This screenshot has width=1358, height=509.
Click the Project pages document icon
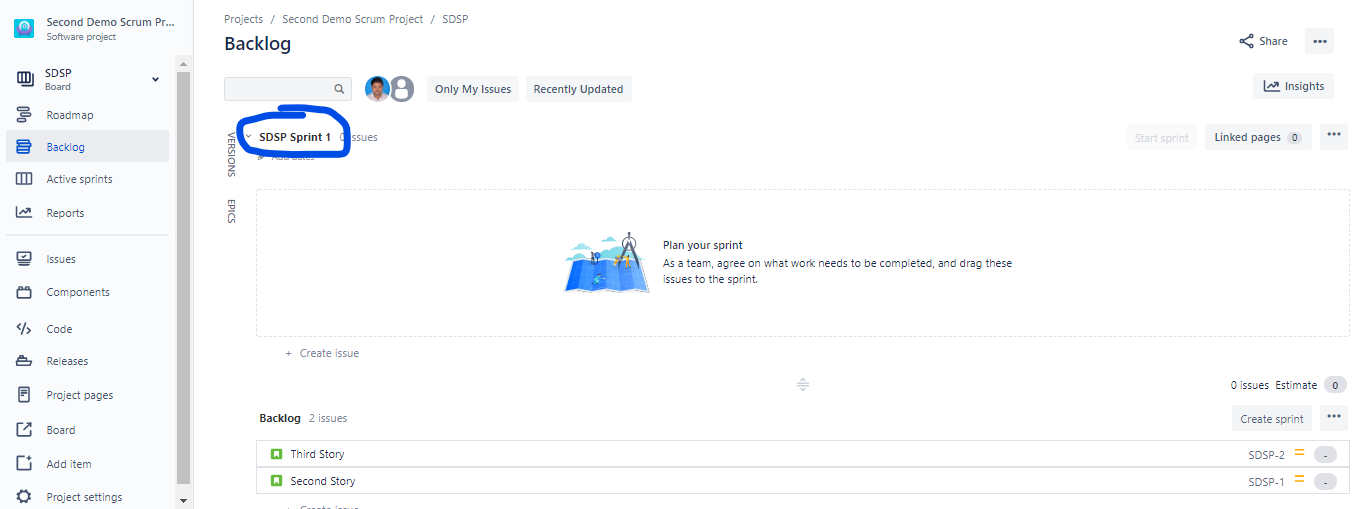tap(24, 395)
